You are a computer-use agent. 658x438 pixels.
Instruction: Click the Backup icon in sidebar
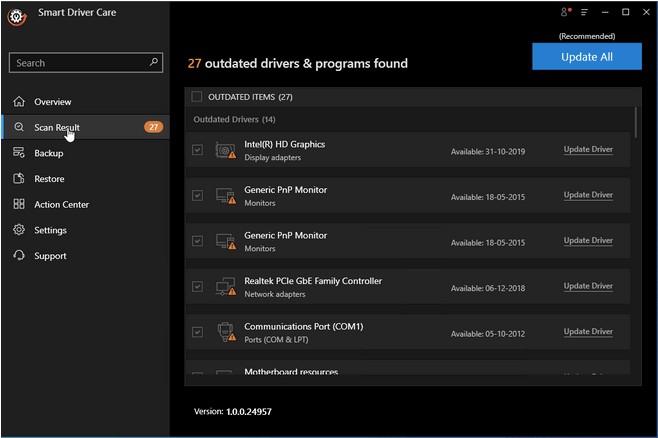point(19,153)
